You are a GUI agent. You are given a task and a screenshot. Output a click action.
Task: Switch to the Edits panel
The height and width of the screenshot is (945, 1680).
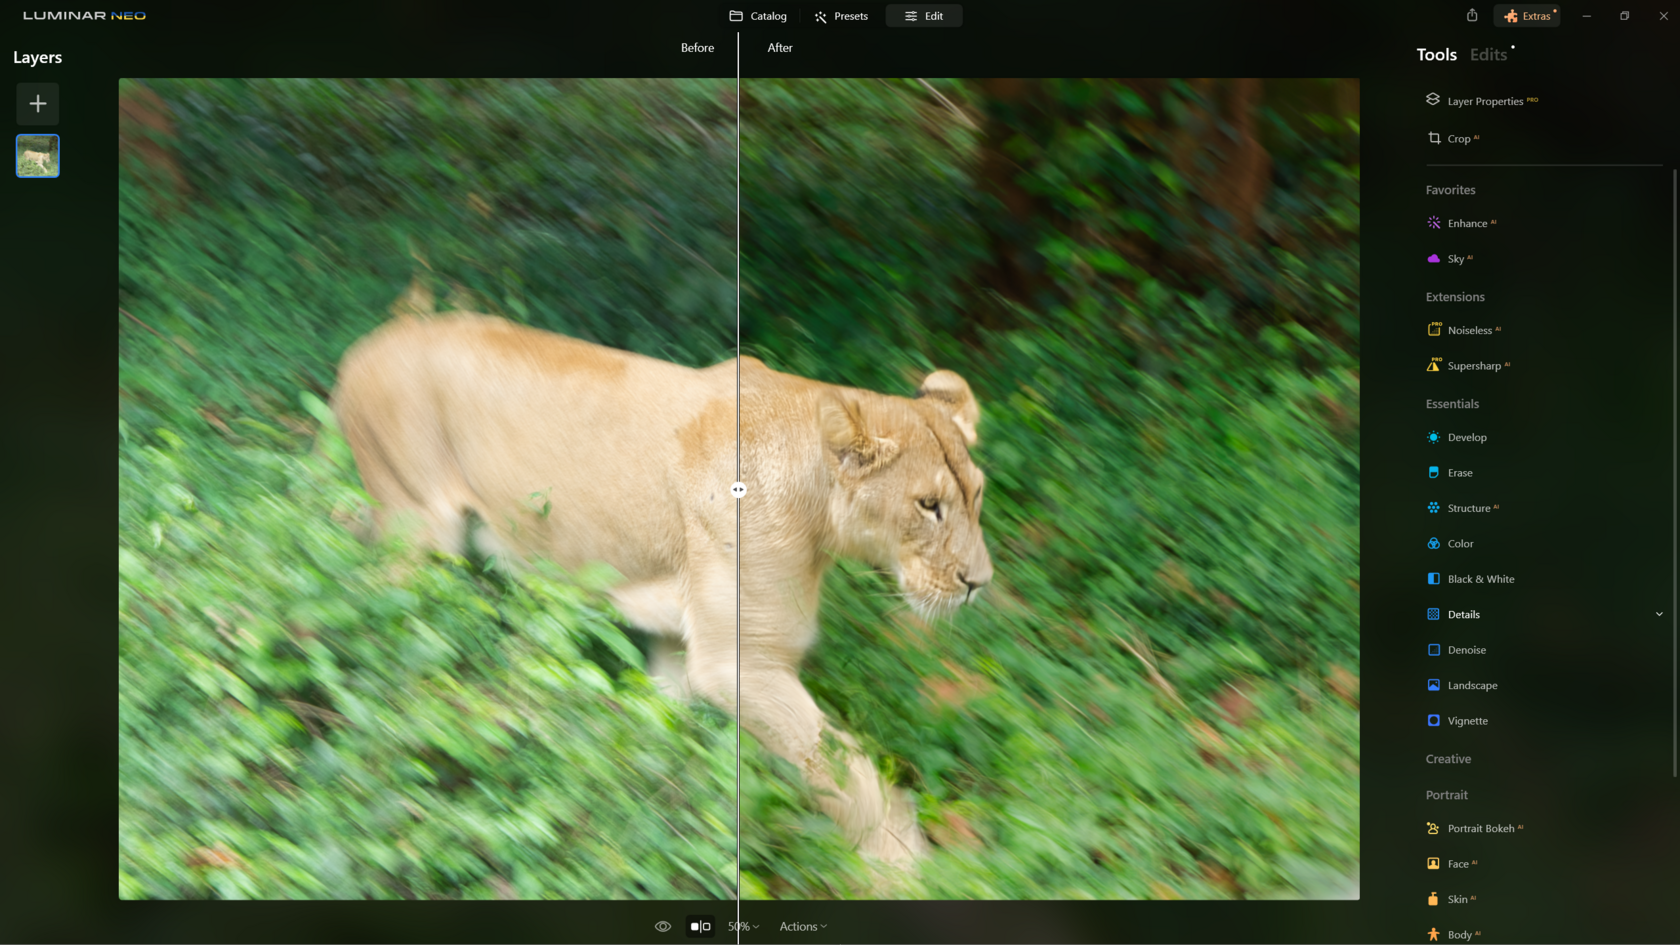[x=1489, y=54]
